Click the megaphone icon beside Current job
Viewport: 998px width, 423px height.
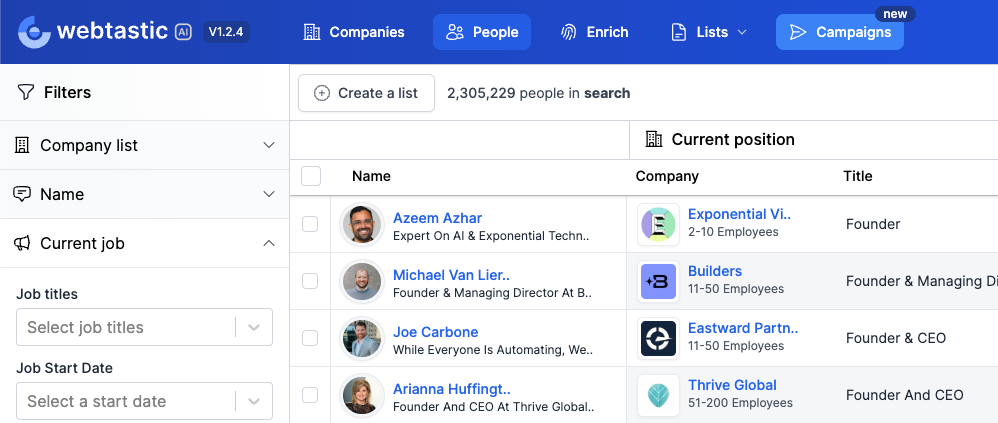point(21,243)
